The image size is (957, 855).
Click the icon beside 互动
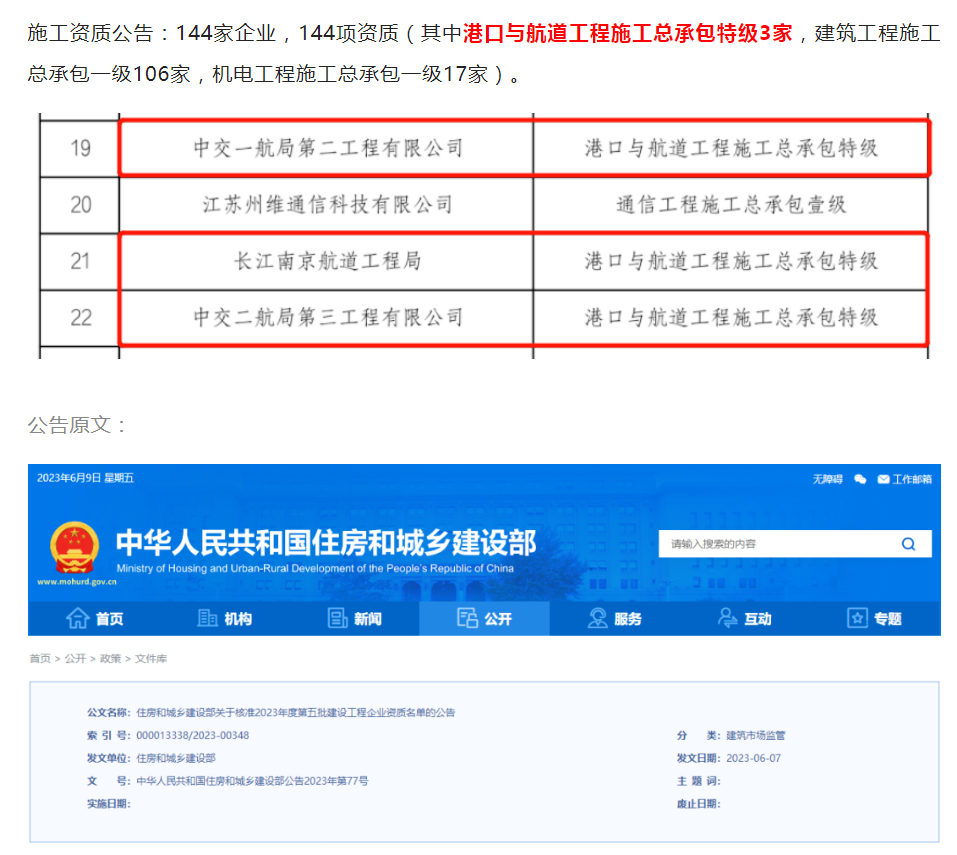click(727, 618)
